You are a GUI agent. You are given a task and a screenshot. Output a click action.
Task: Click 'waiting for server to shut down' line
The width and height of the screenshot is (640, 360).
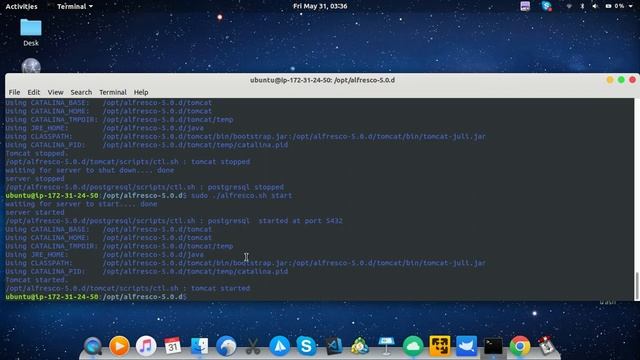pyautogui.click(x=90, y=170)
